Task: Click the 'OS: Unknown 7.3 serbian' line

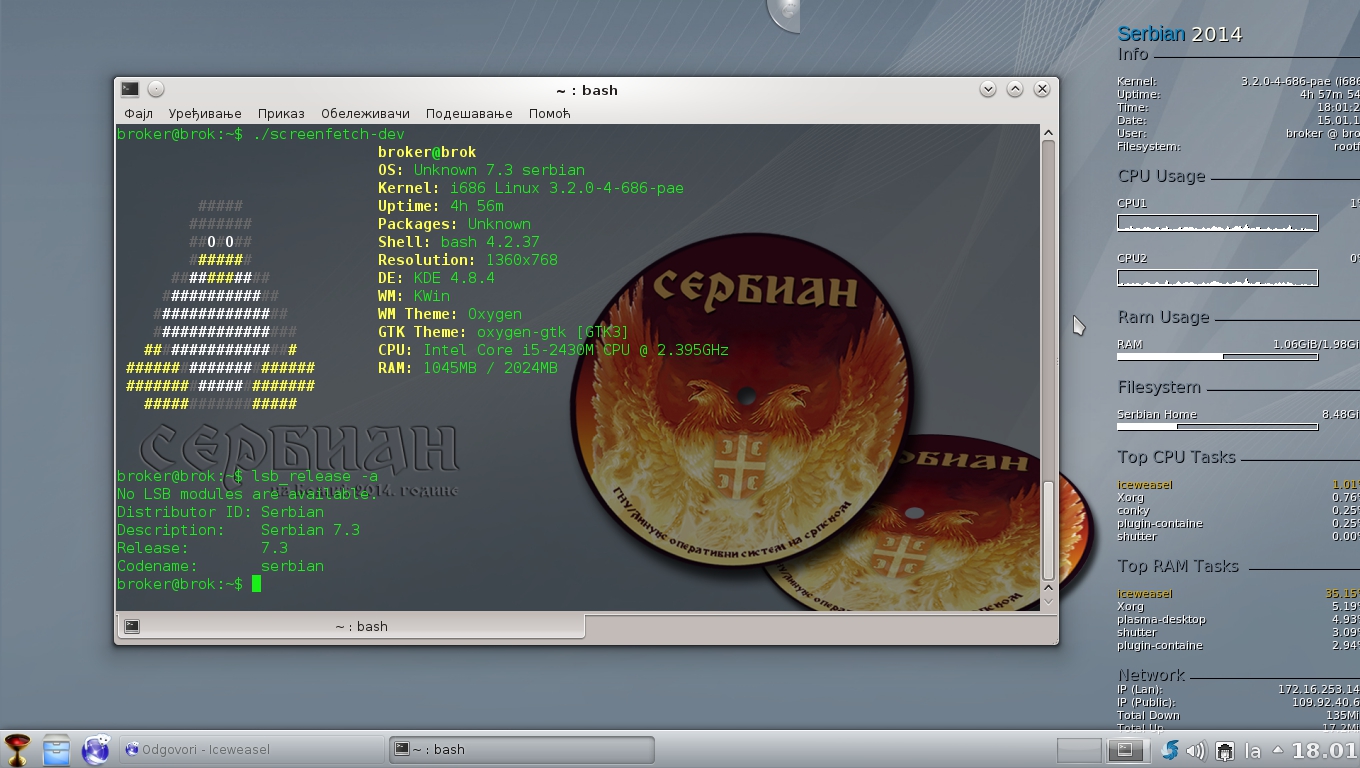Action: pos(481,170)
